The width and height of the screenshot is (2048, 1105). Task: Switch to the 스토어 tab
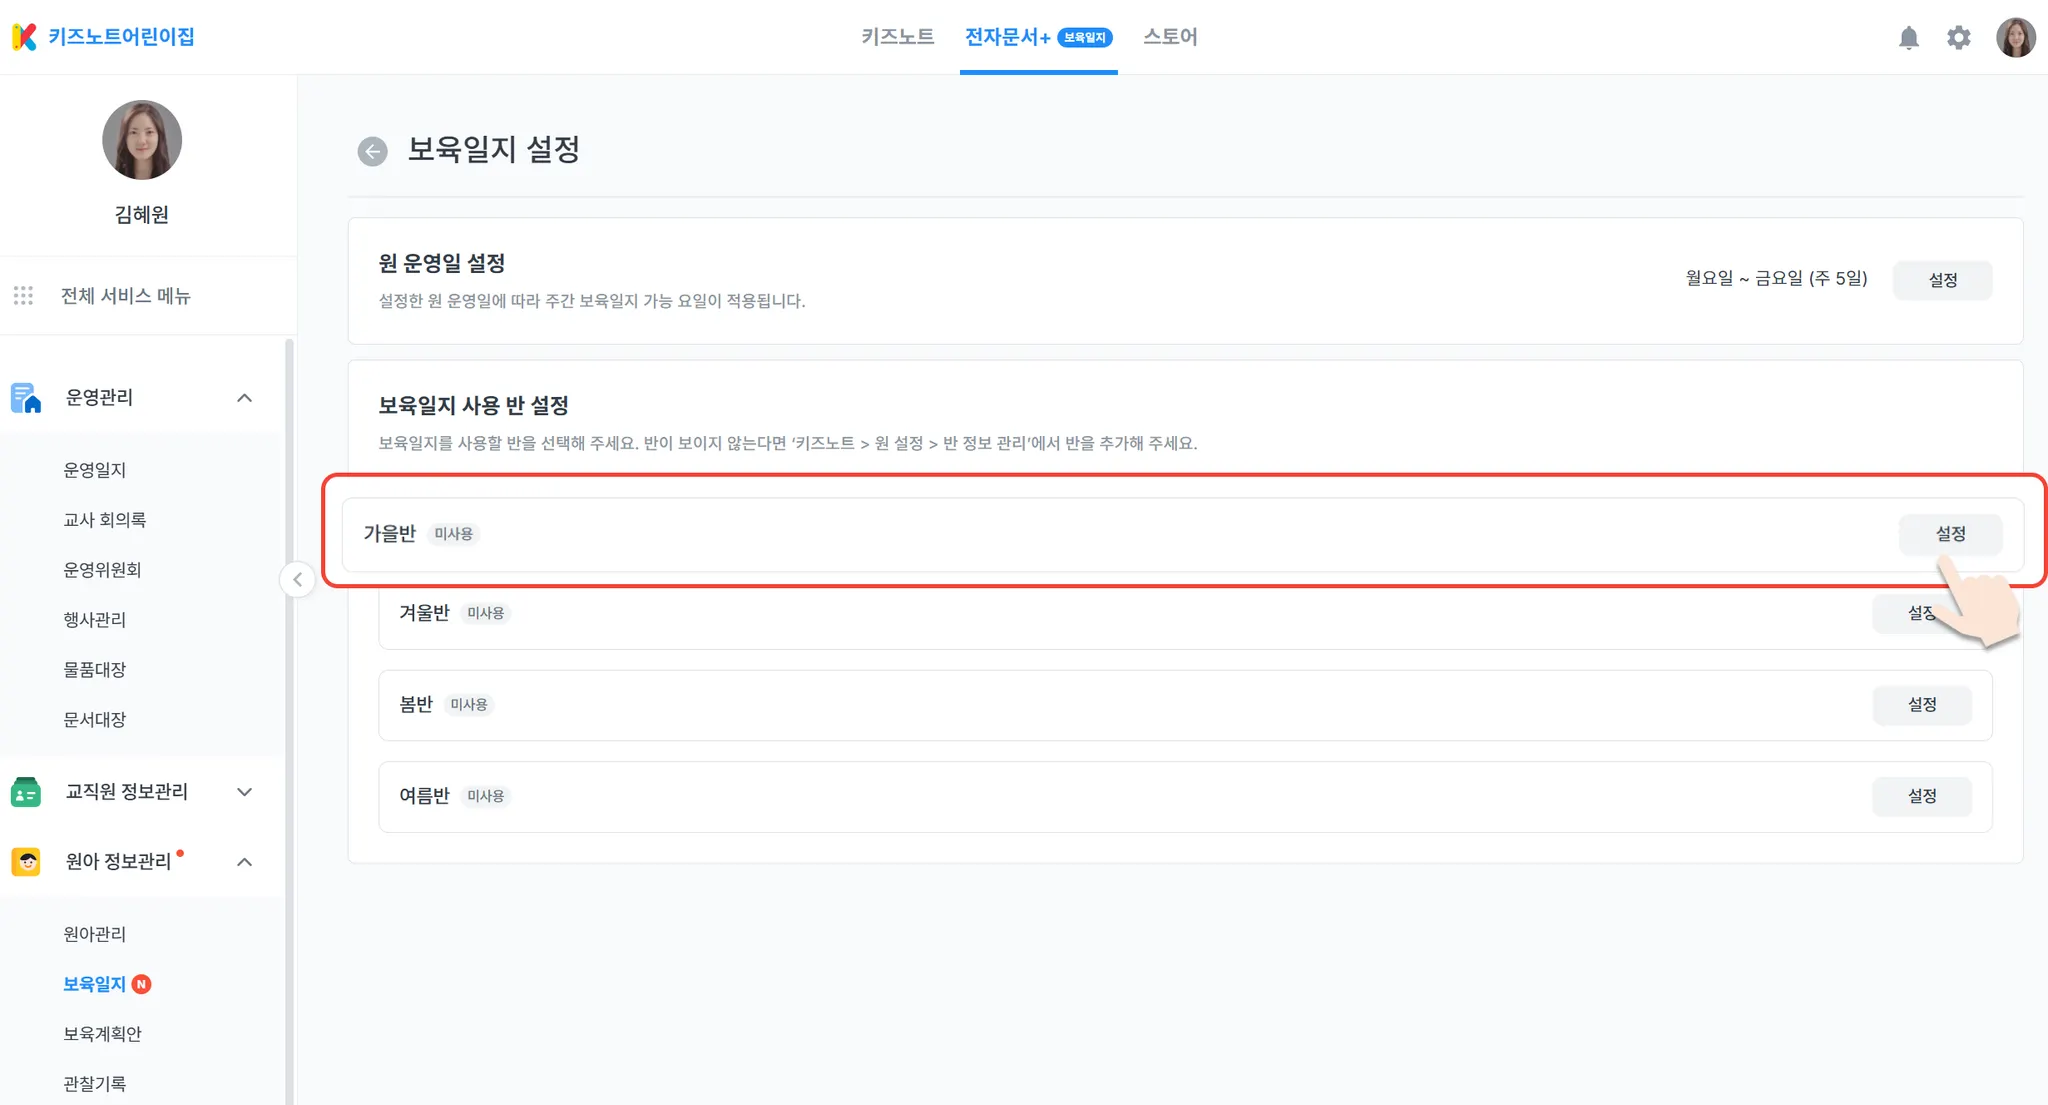click(1169, 37)
